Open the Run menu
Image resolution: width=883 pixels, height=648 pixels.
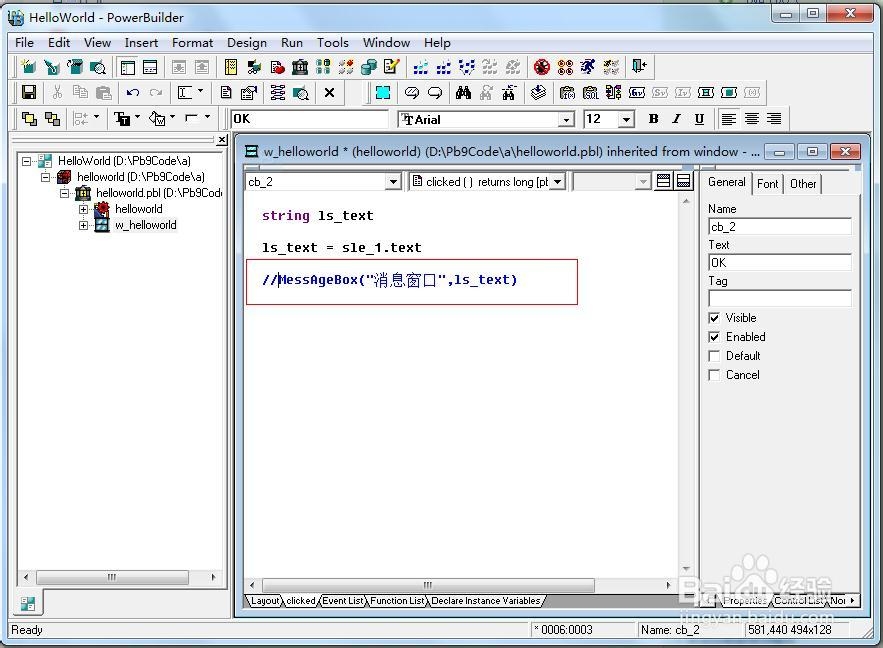pos(292,43)
